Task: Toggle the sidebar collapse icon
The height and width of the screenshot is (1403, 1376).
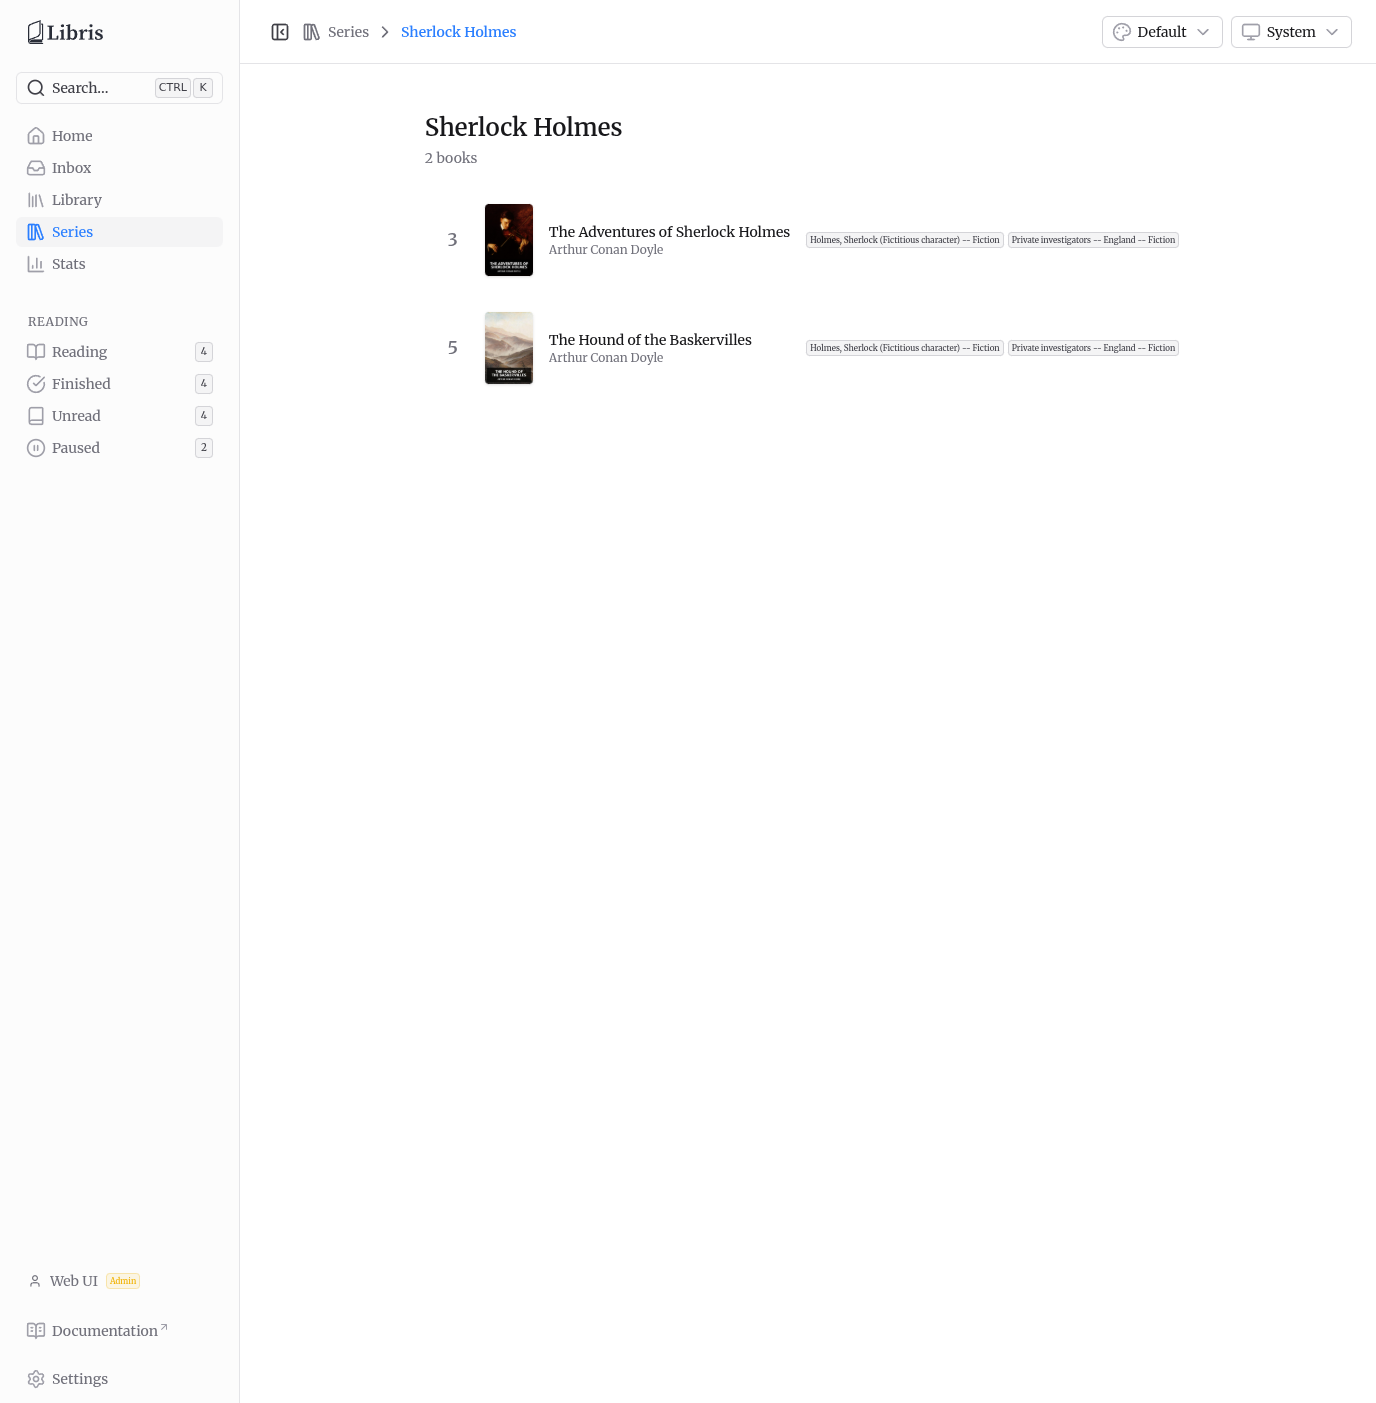Action: click(x=280, y=32)
